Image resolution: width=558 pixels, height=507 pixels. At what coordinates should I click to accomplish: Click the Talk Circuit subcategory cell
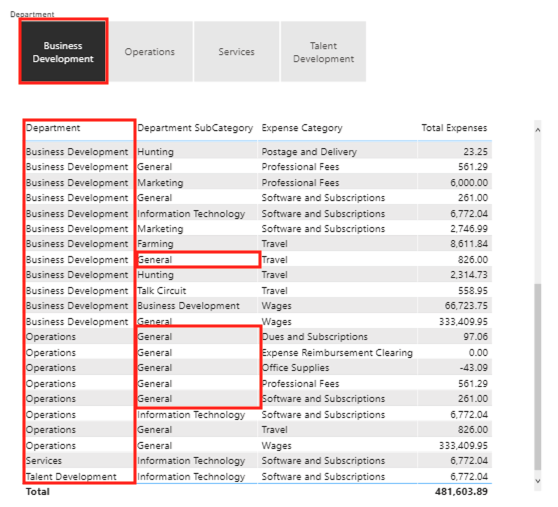(162, 291)
